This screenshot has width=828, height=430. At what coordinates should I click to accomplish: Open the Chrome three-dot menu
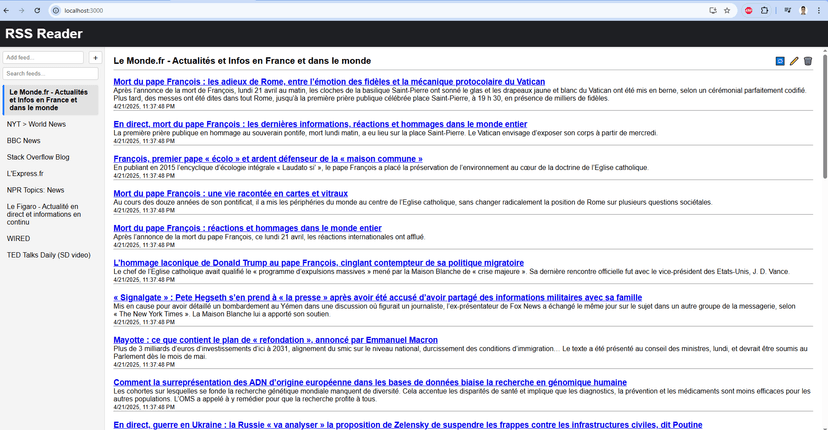click(x=818, y=11)
